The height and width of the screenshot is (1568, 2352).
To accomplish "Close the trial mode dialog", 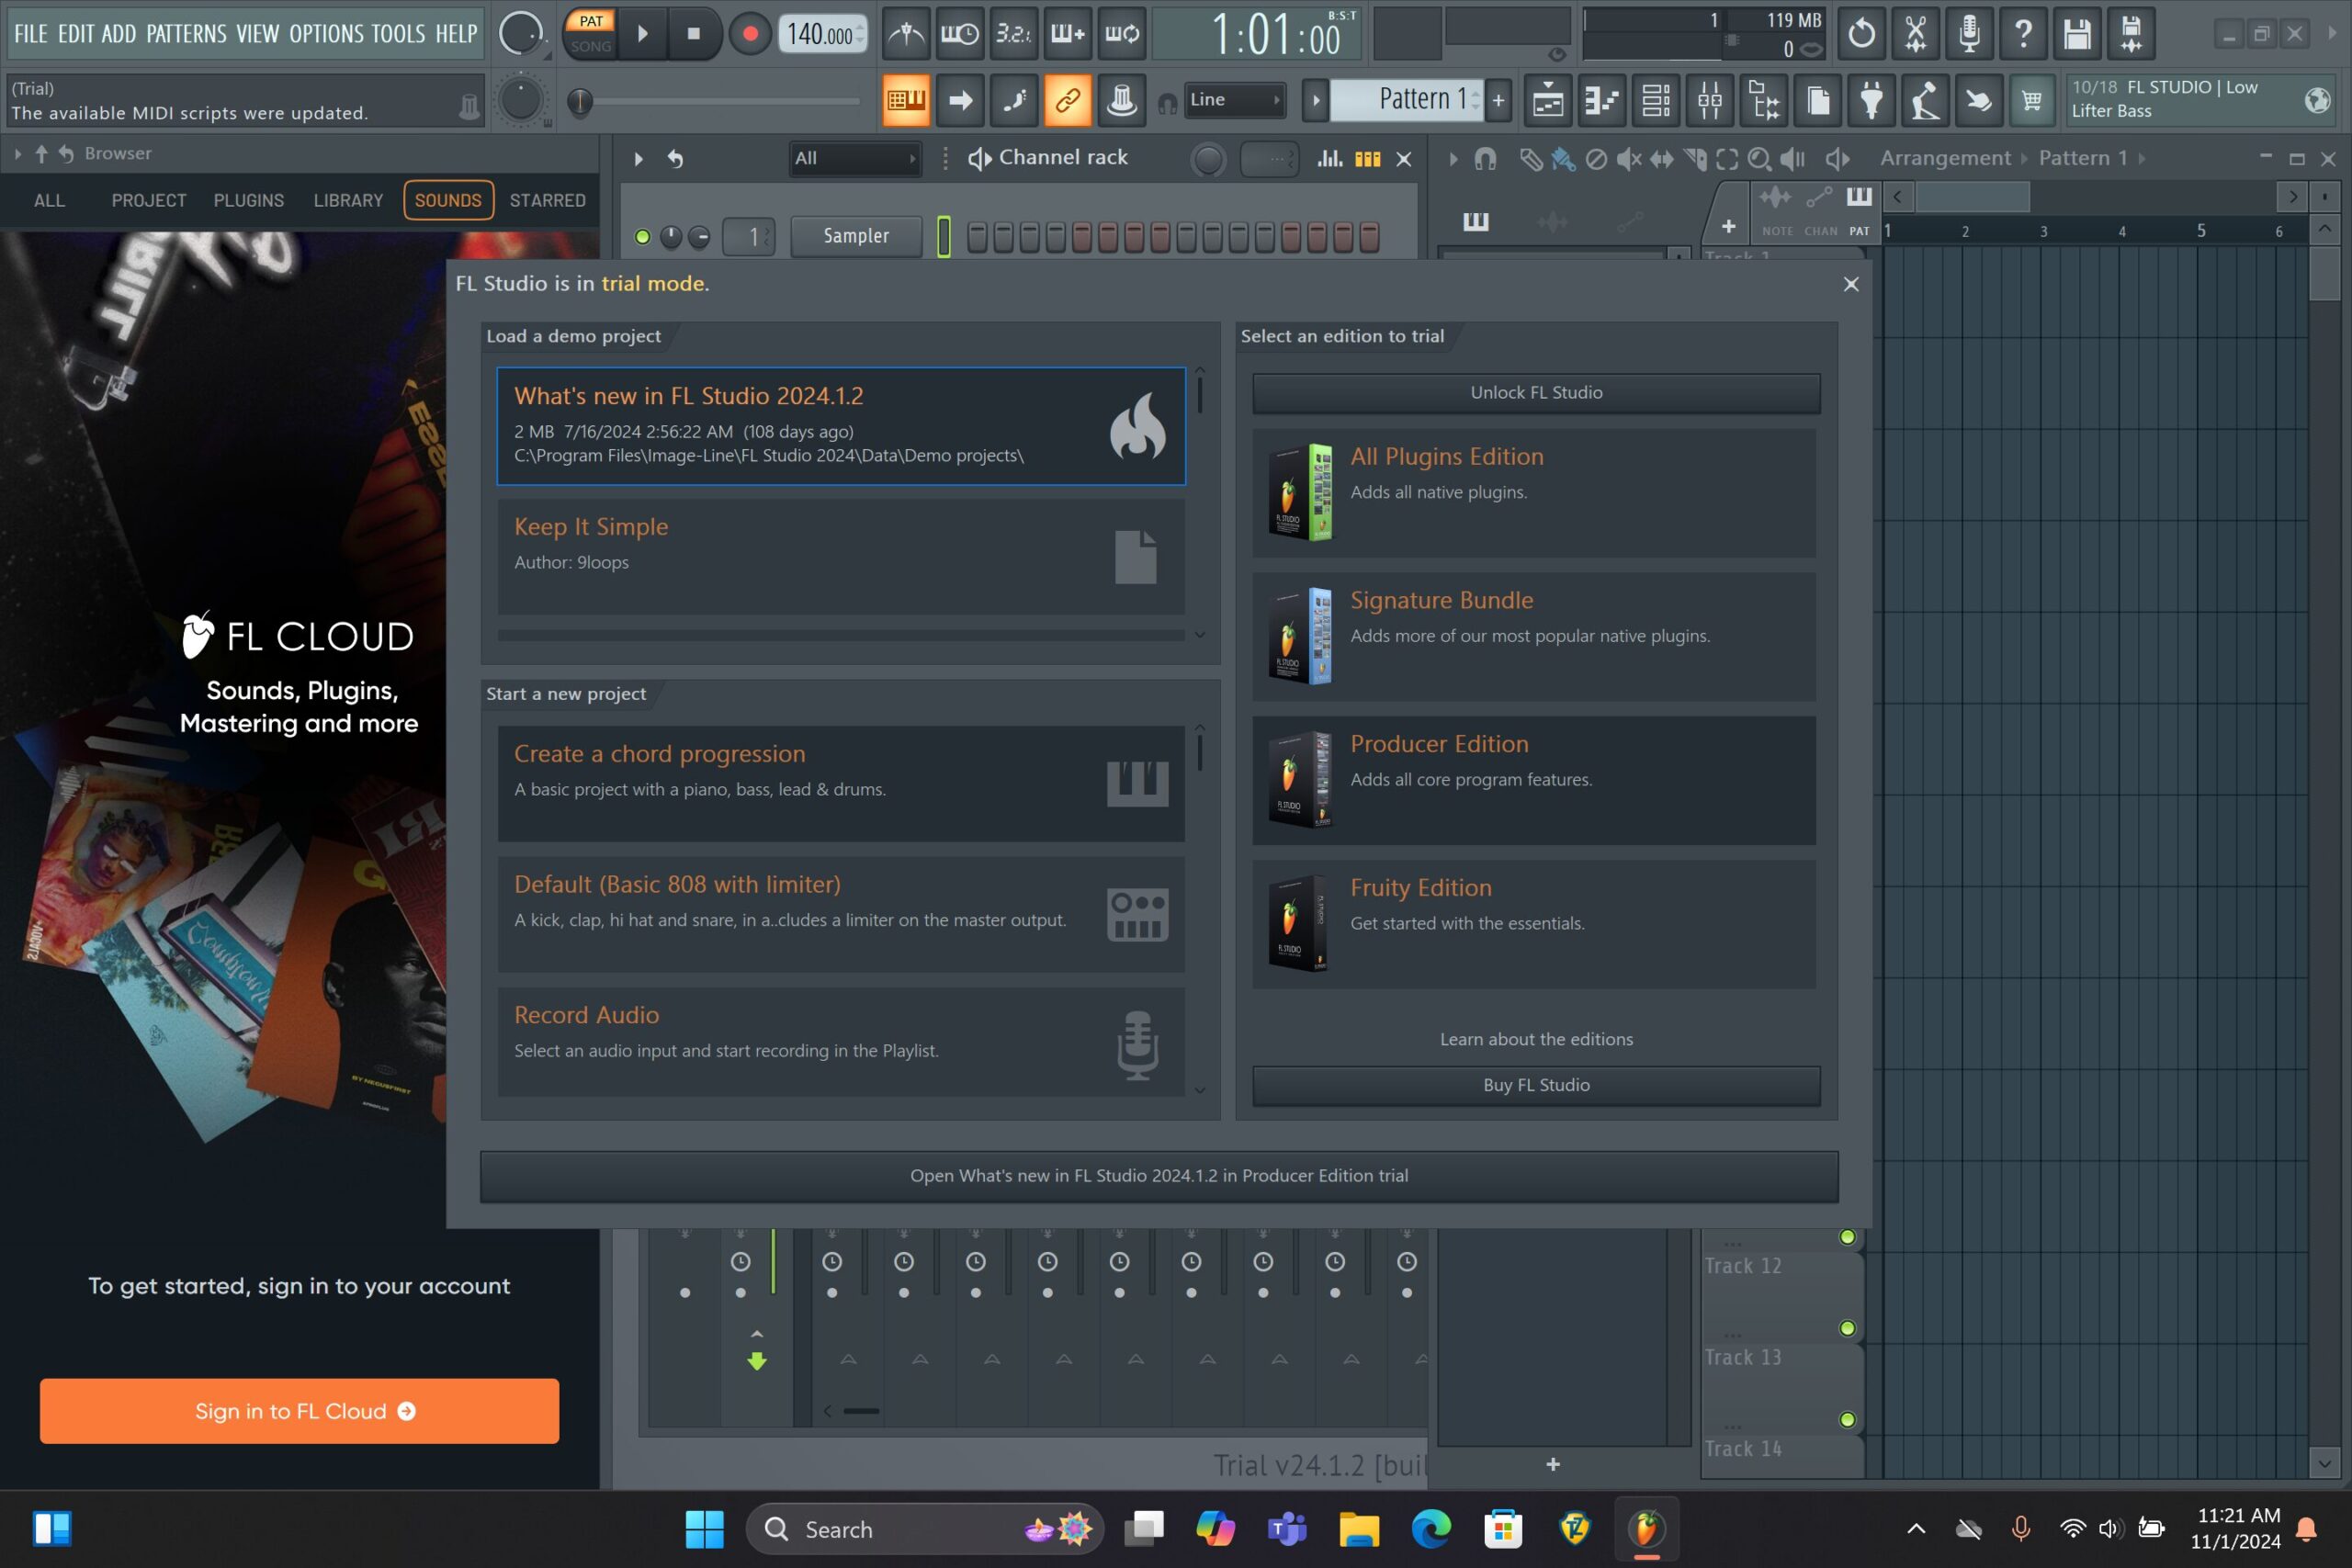I will 1851,284.
